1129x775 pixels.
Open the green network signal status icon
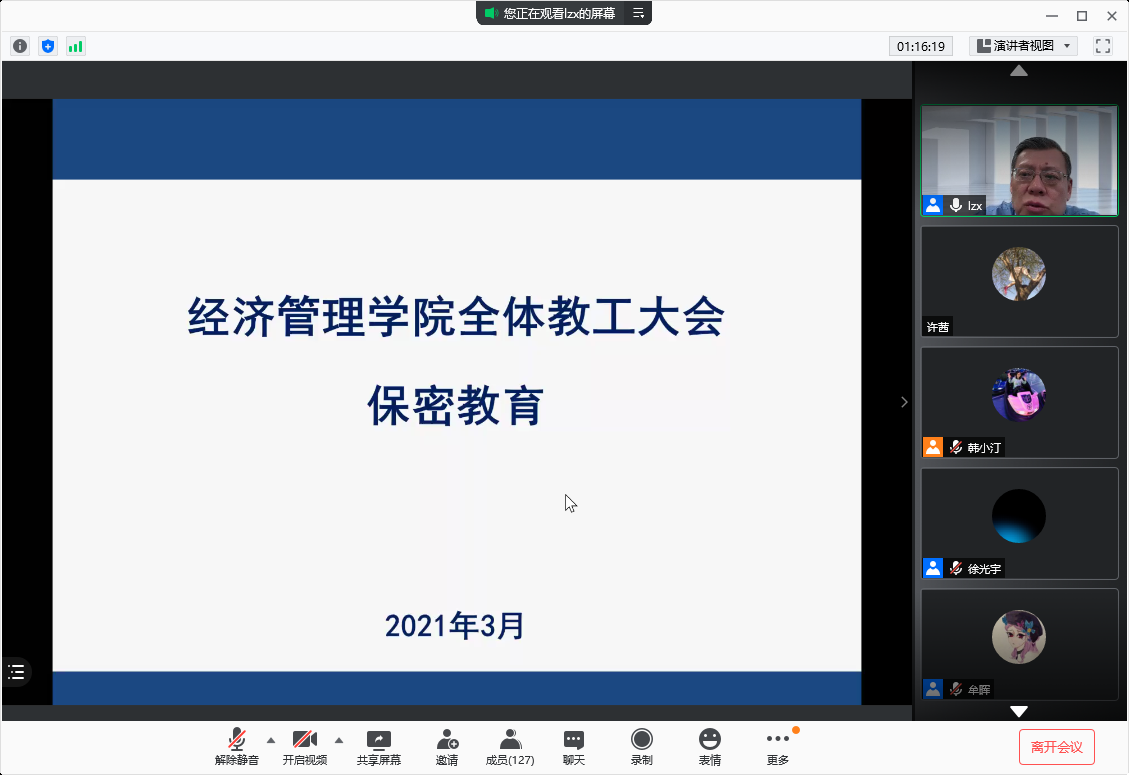(x=76, y=46)
